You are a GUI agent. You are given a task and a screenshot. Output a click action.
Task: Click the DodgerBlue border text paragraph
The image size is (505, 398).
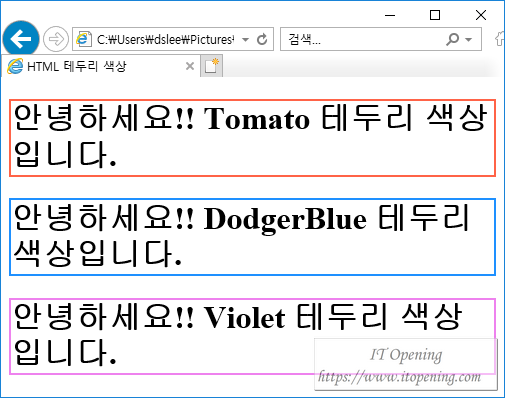coord(252,237)
